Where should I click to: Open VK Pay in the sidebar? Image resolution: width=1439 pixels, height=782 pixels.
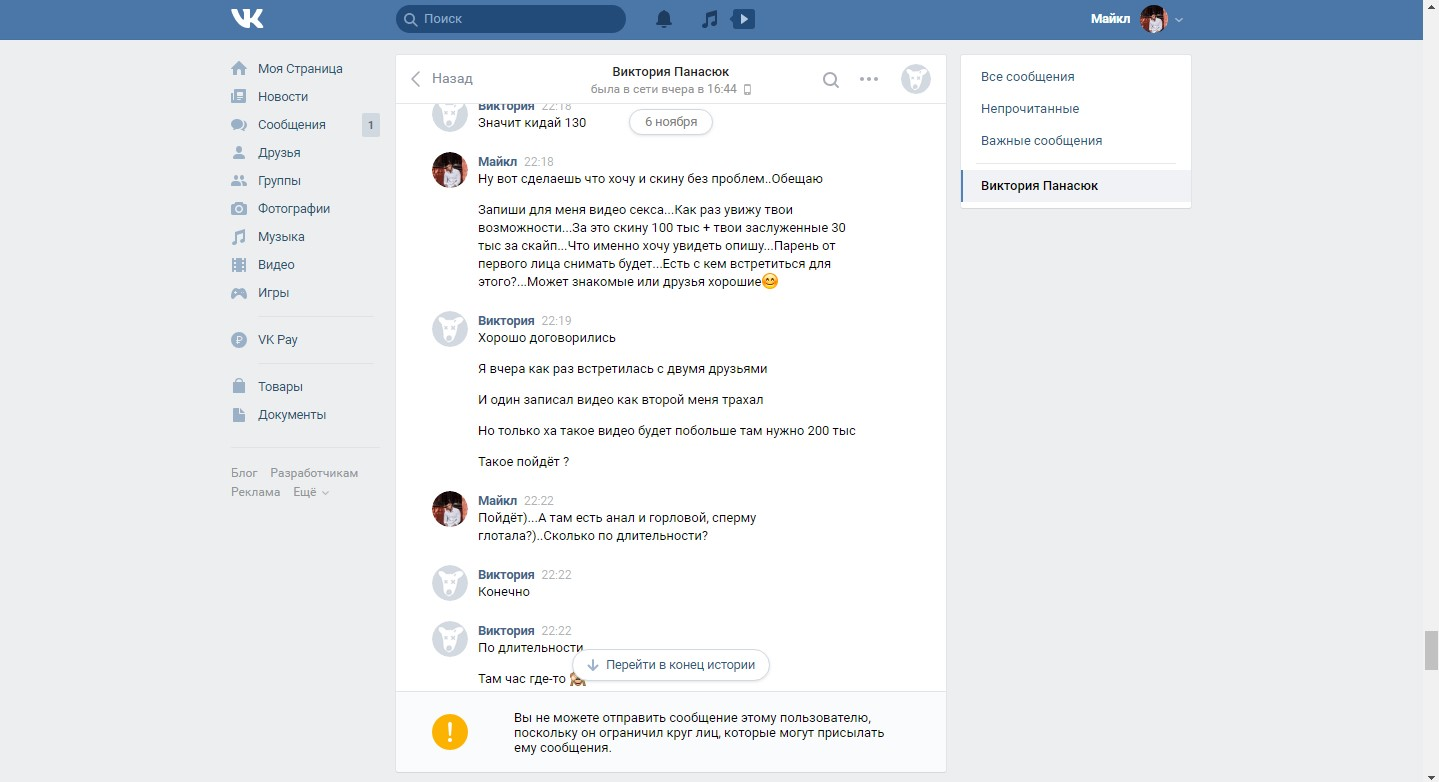click(277, 340)
